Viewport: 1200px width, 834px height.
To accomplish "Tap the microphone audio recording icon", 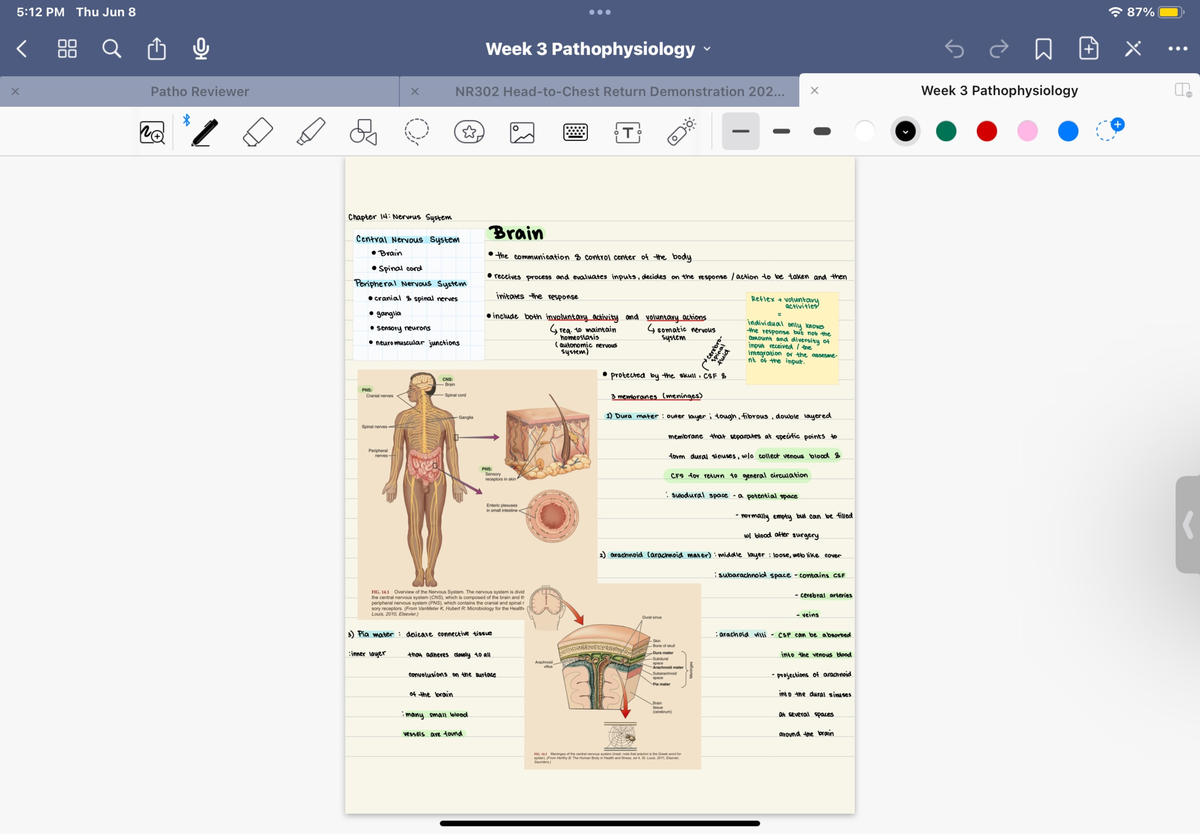I will 200,49.
